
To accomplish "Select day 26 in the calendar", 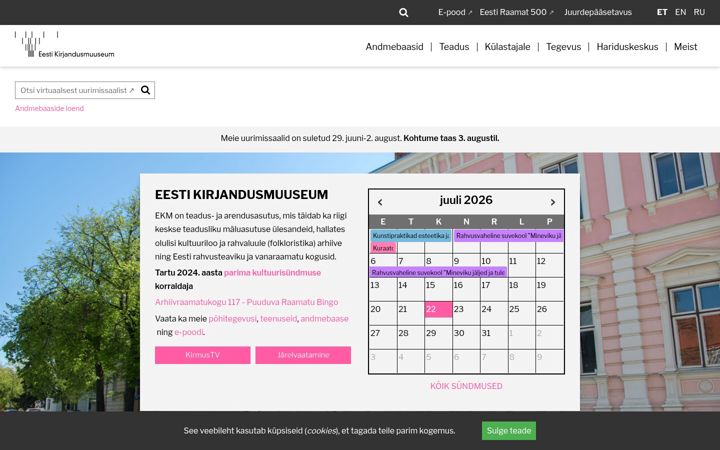I will 550,313.
